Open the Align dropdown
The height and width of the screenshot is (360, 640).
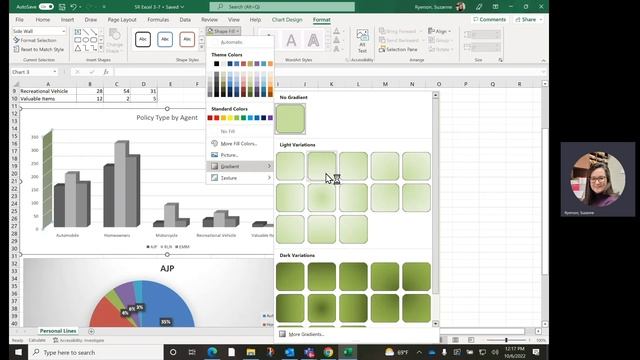[x=440, y=31]
